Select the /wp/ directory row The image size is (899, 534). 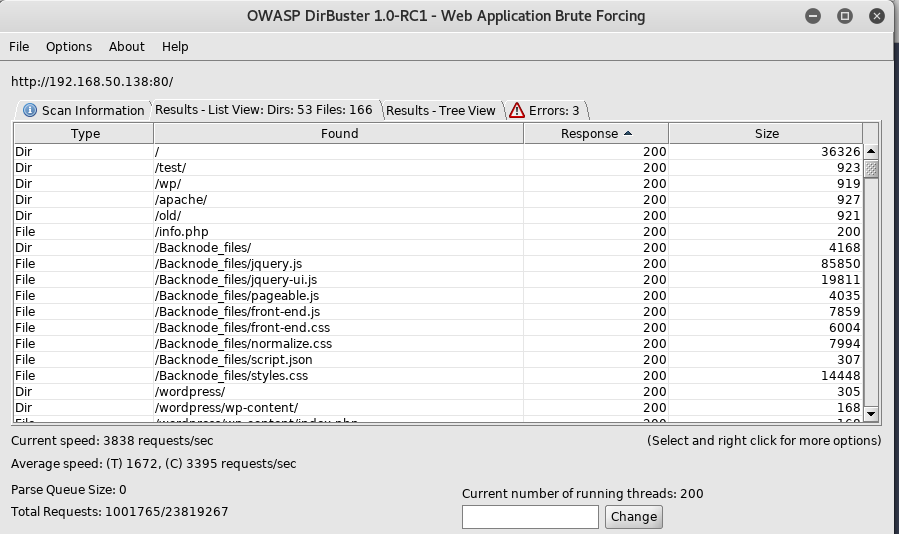click(x=438, y=184)
